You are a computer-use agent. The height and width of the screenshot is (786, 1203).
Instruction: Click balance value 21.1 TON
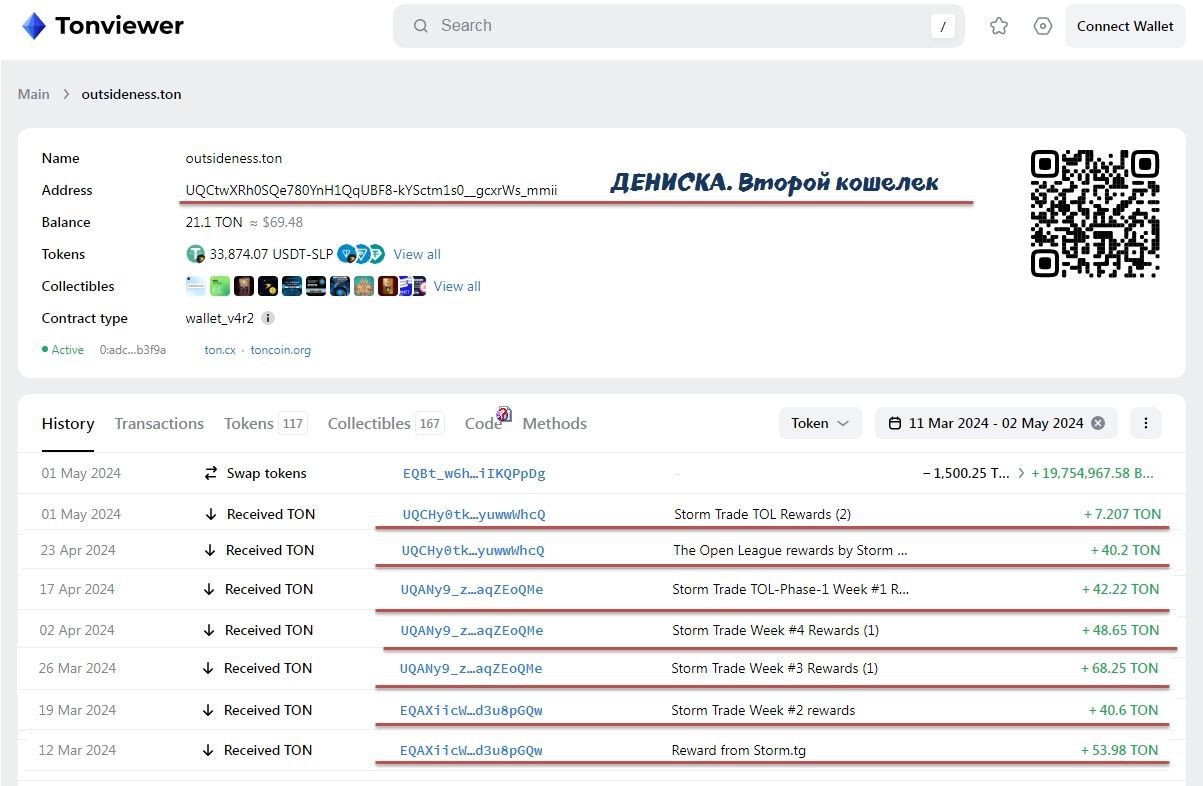pos(214,222)
